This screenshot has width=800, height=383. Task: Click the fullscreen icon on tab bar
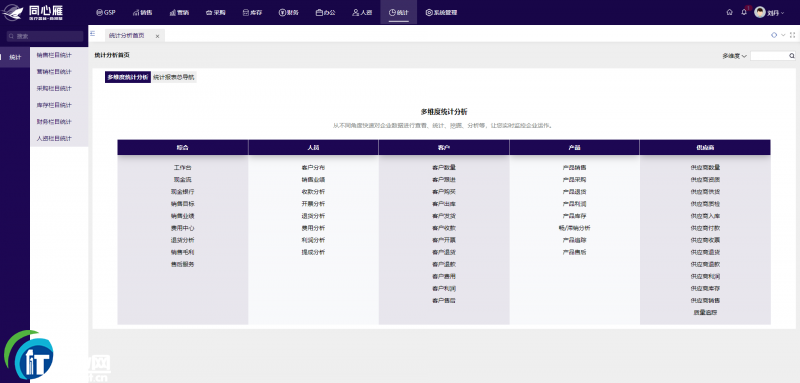792,35
